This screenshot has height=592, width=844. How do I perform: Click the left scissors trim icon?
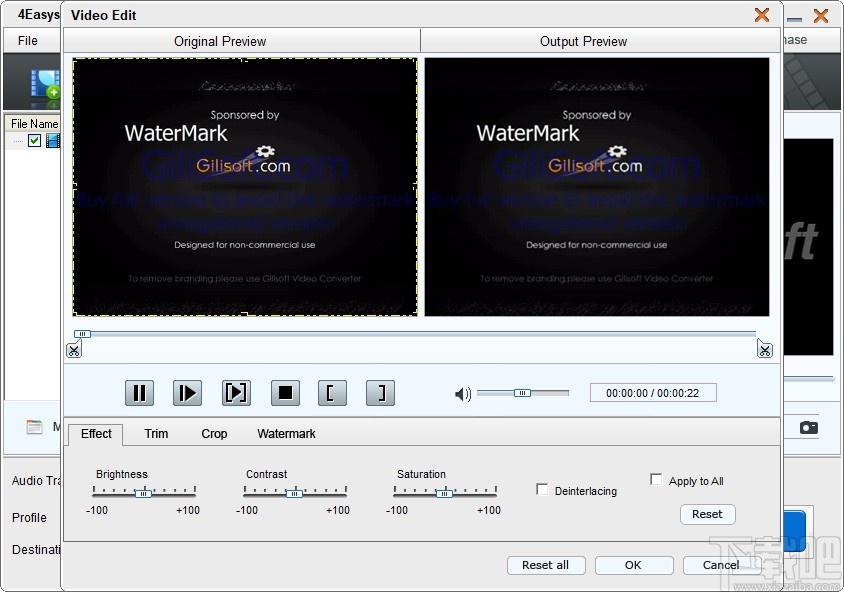pos(74,349)
